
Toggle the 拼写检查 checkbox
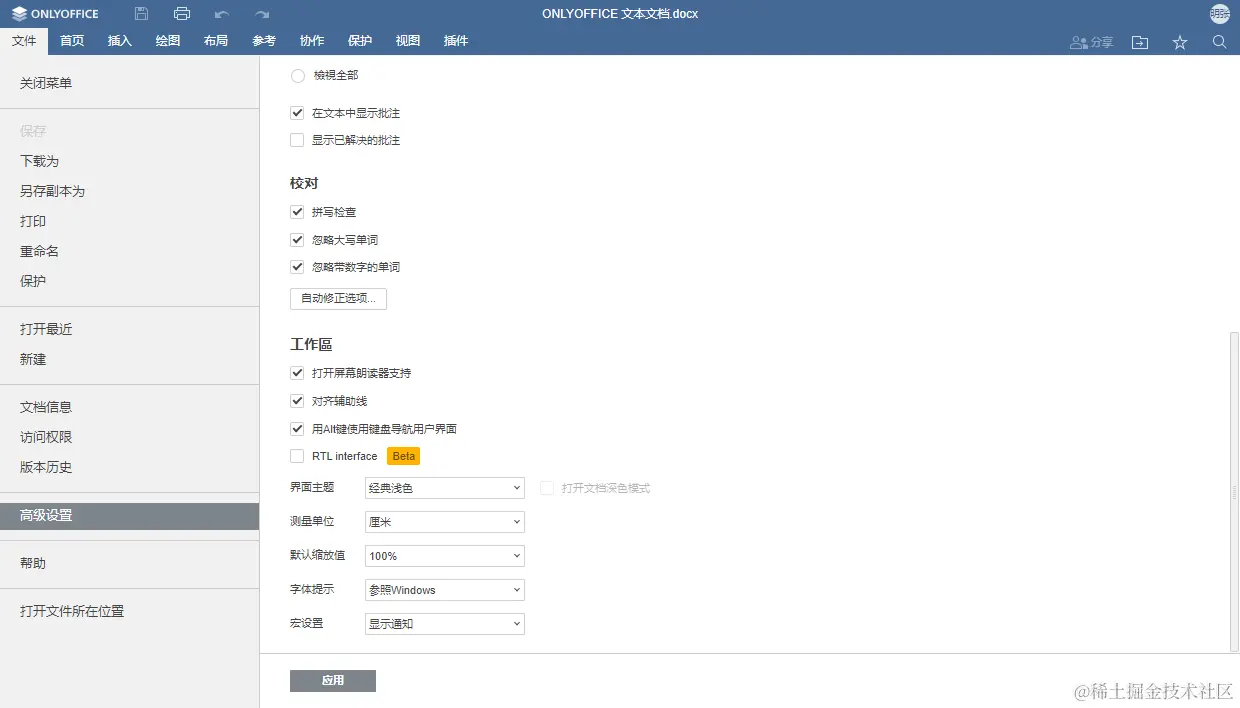297,212
